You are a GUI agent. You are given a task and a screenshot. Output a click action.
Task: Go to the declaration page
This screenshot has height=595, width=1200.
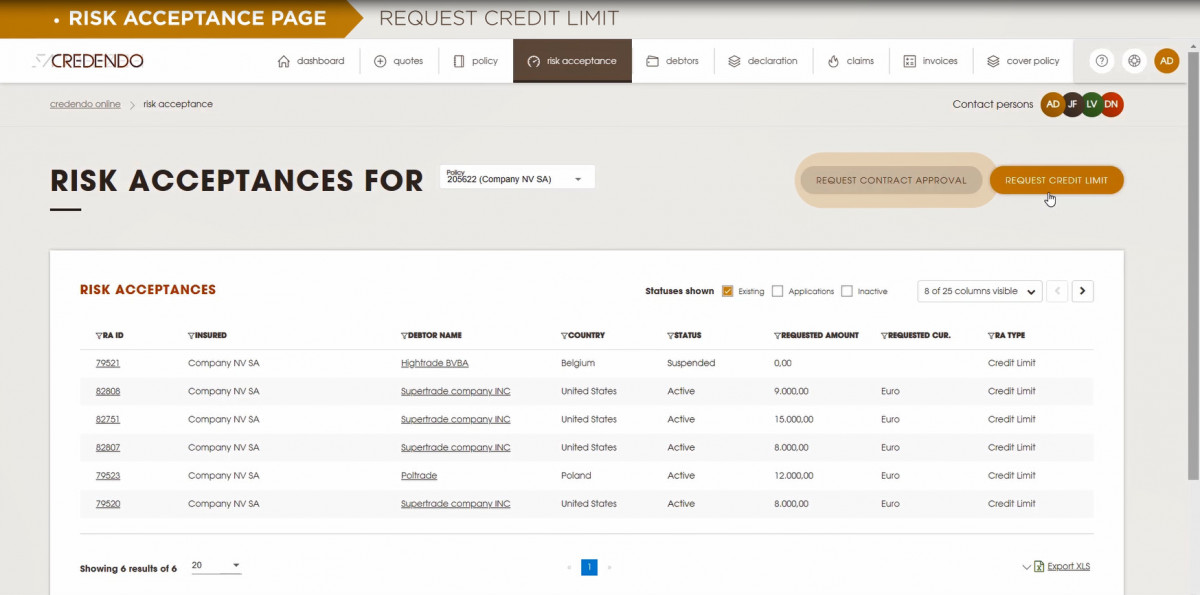pyautogui.click(x=762, y=61)
